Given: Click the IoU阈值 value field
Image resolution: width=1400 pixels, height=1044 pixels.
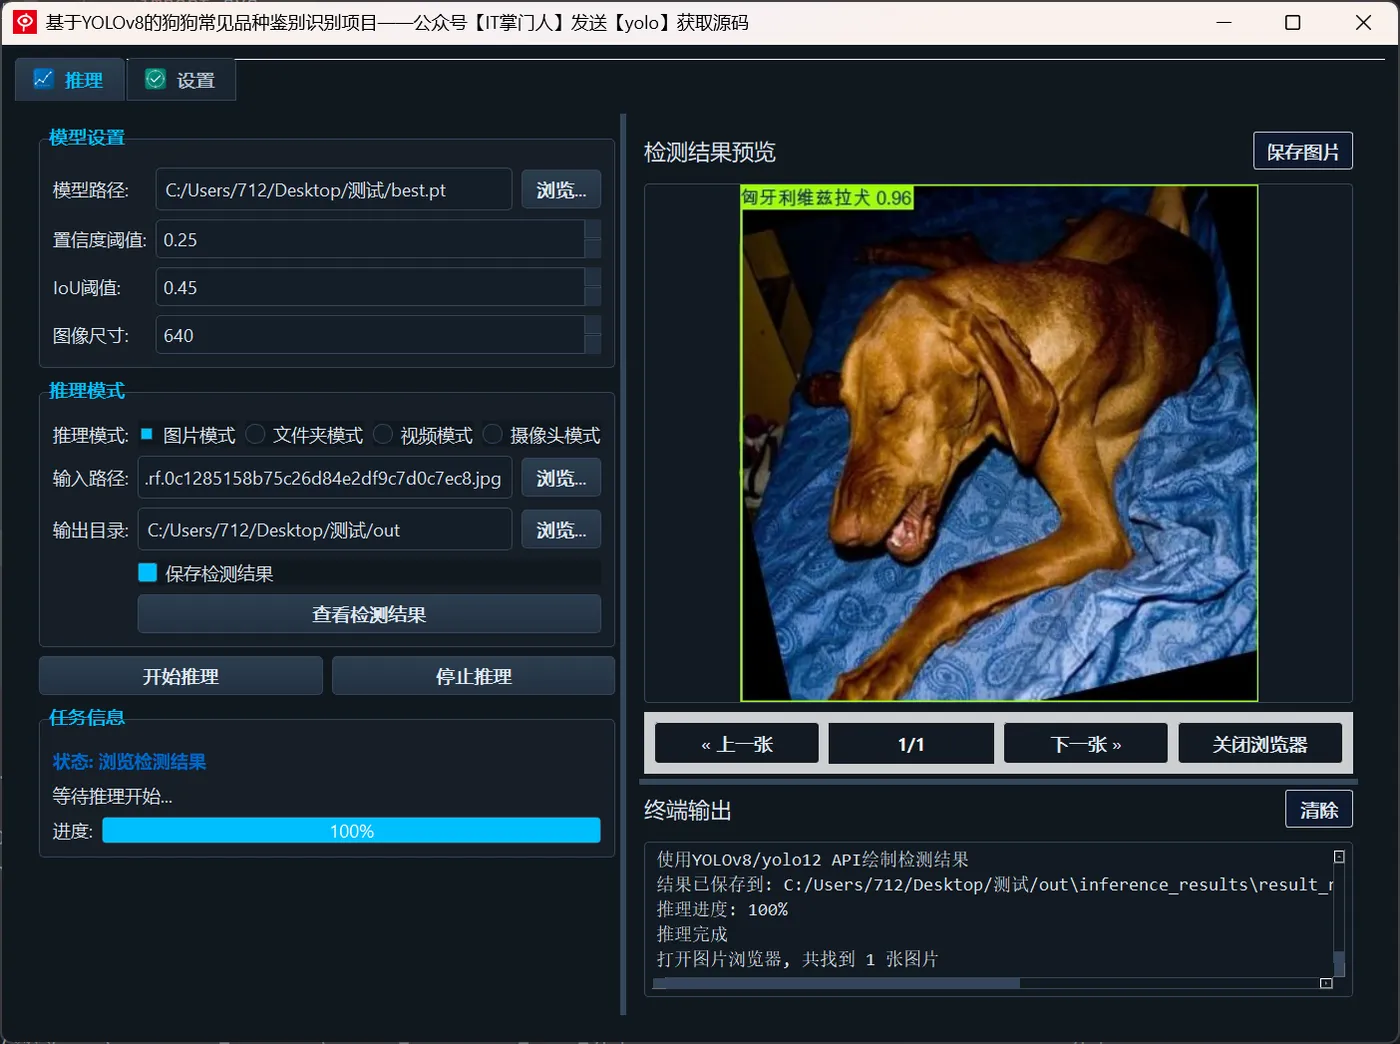Looking at the screenshot, I should pyautogui.click(x=370, y=288).
